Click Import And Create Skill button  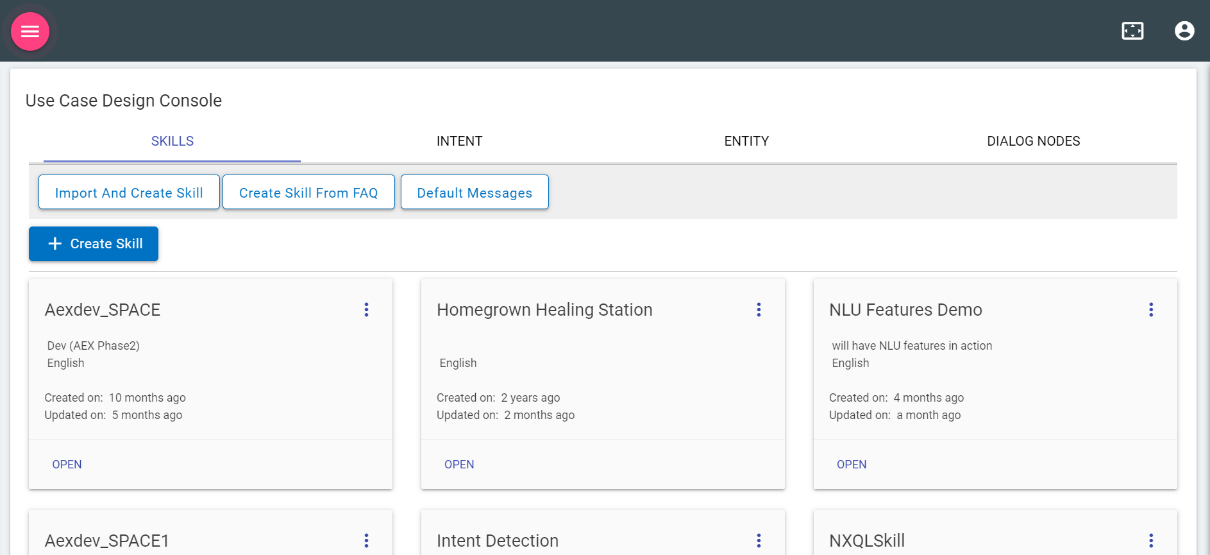point(129,193)
